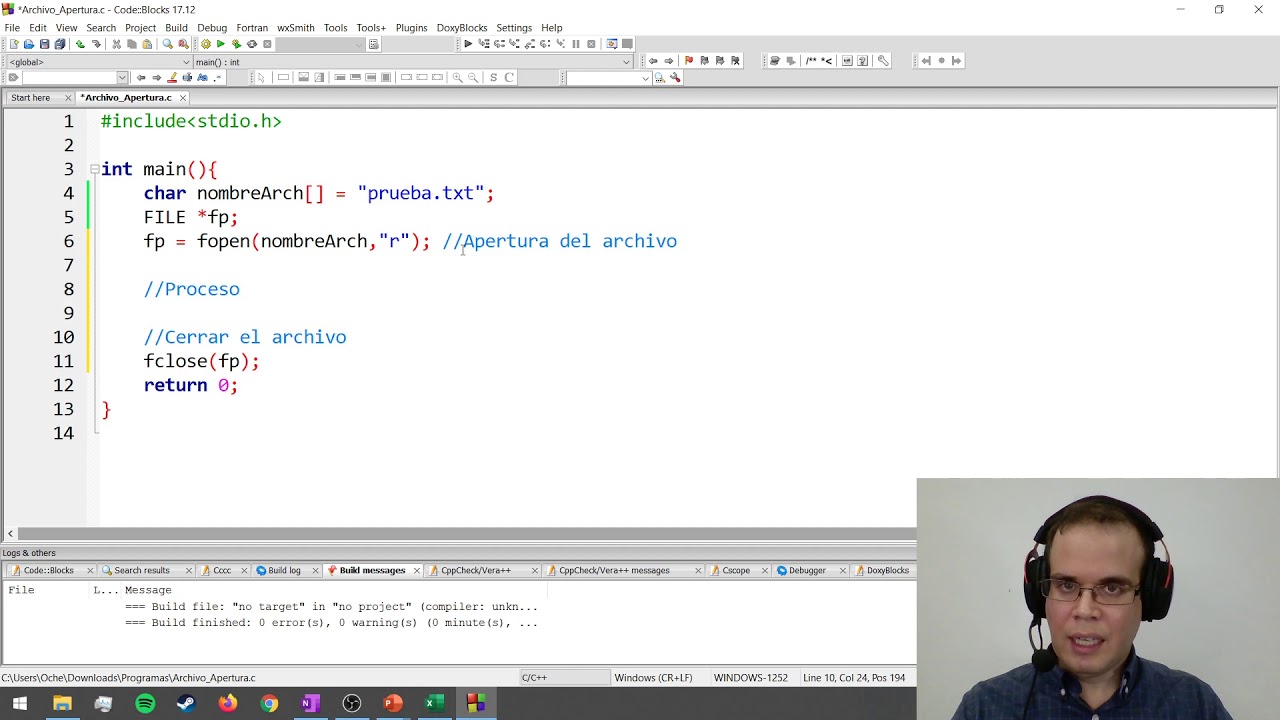Image resolution: width=1280 pixels, height=720 pixels.
Task: Start debugger with the Debug/Continue icon
Action: pos(468,44)
